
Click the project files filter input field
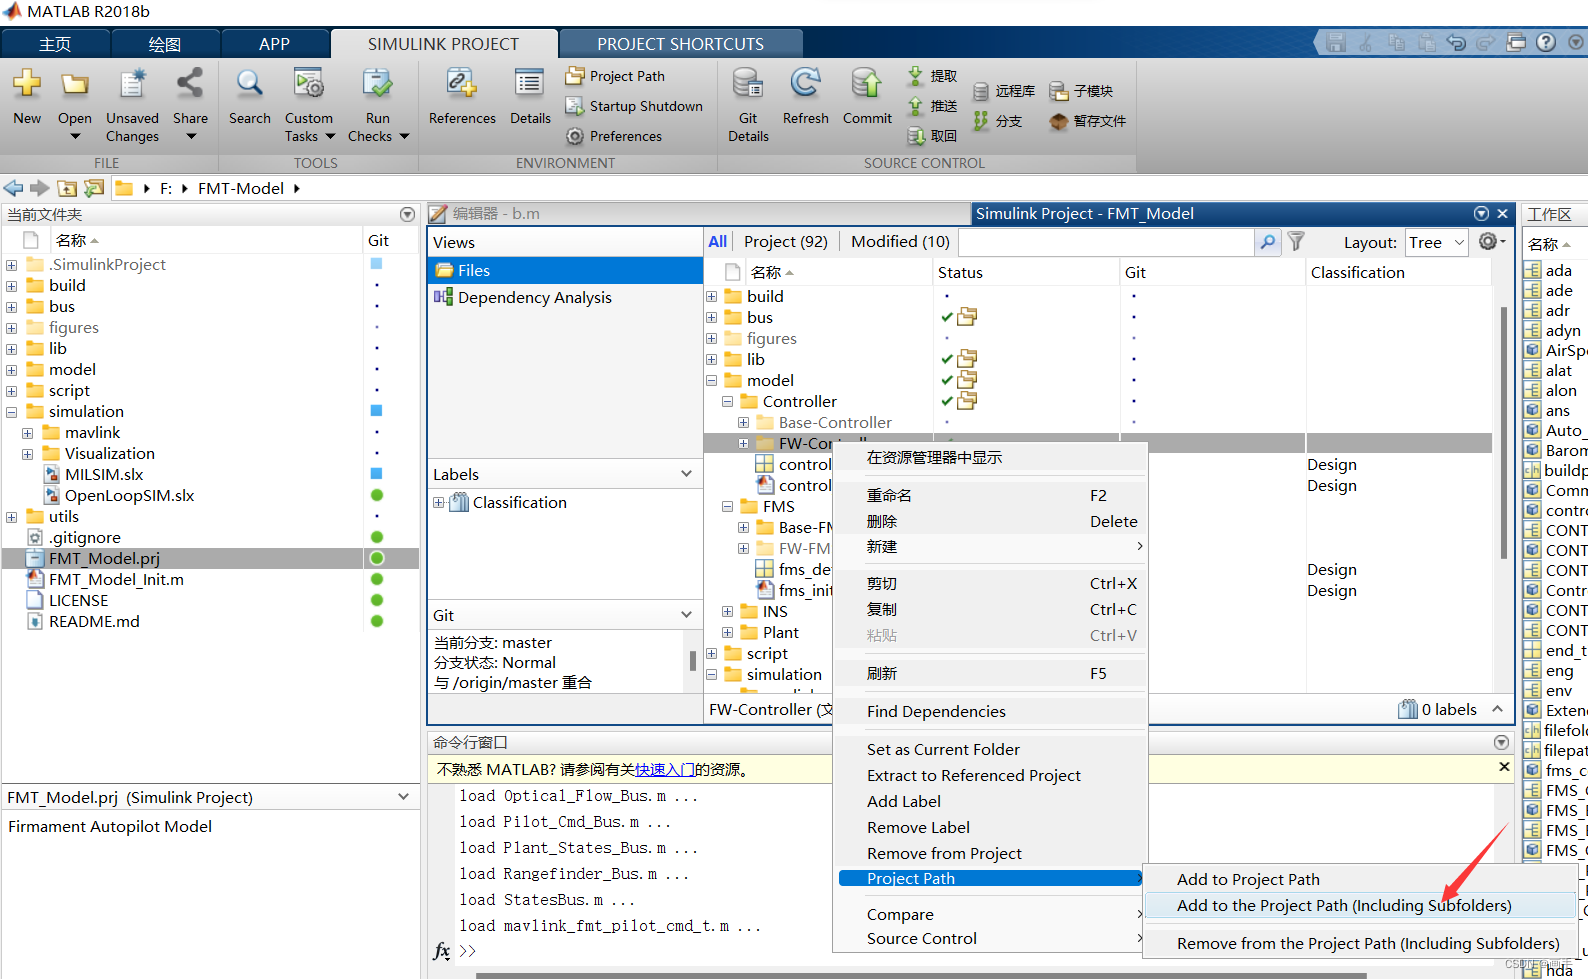pyautogui.click(x=1106, y=242)
